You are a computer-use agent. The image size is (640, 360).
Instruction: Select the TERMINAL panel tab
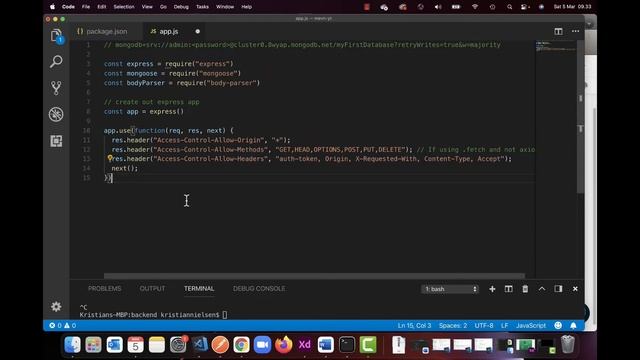coord(199,289)
